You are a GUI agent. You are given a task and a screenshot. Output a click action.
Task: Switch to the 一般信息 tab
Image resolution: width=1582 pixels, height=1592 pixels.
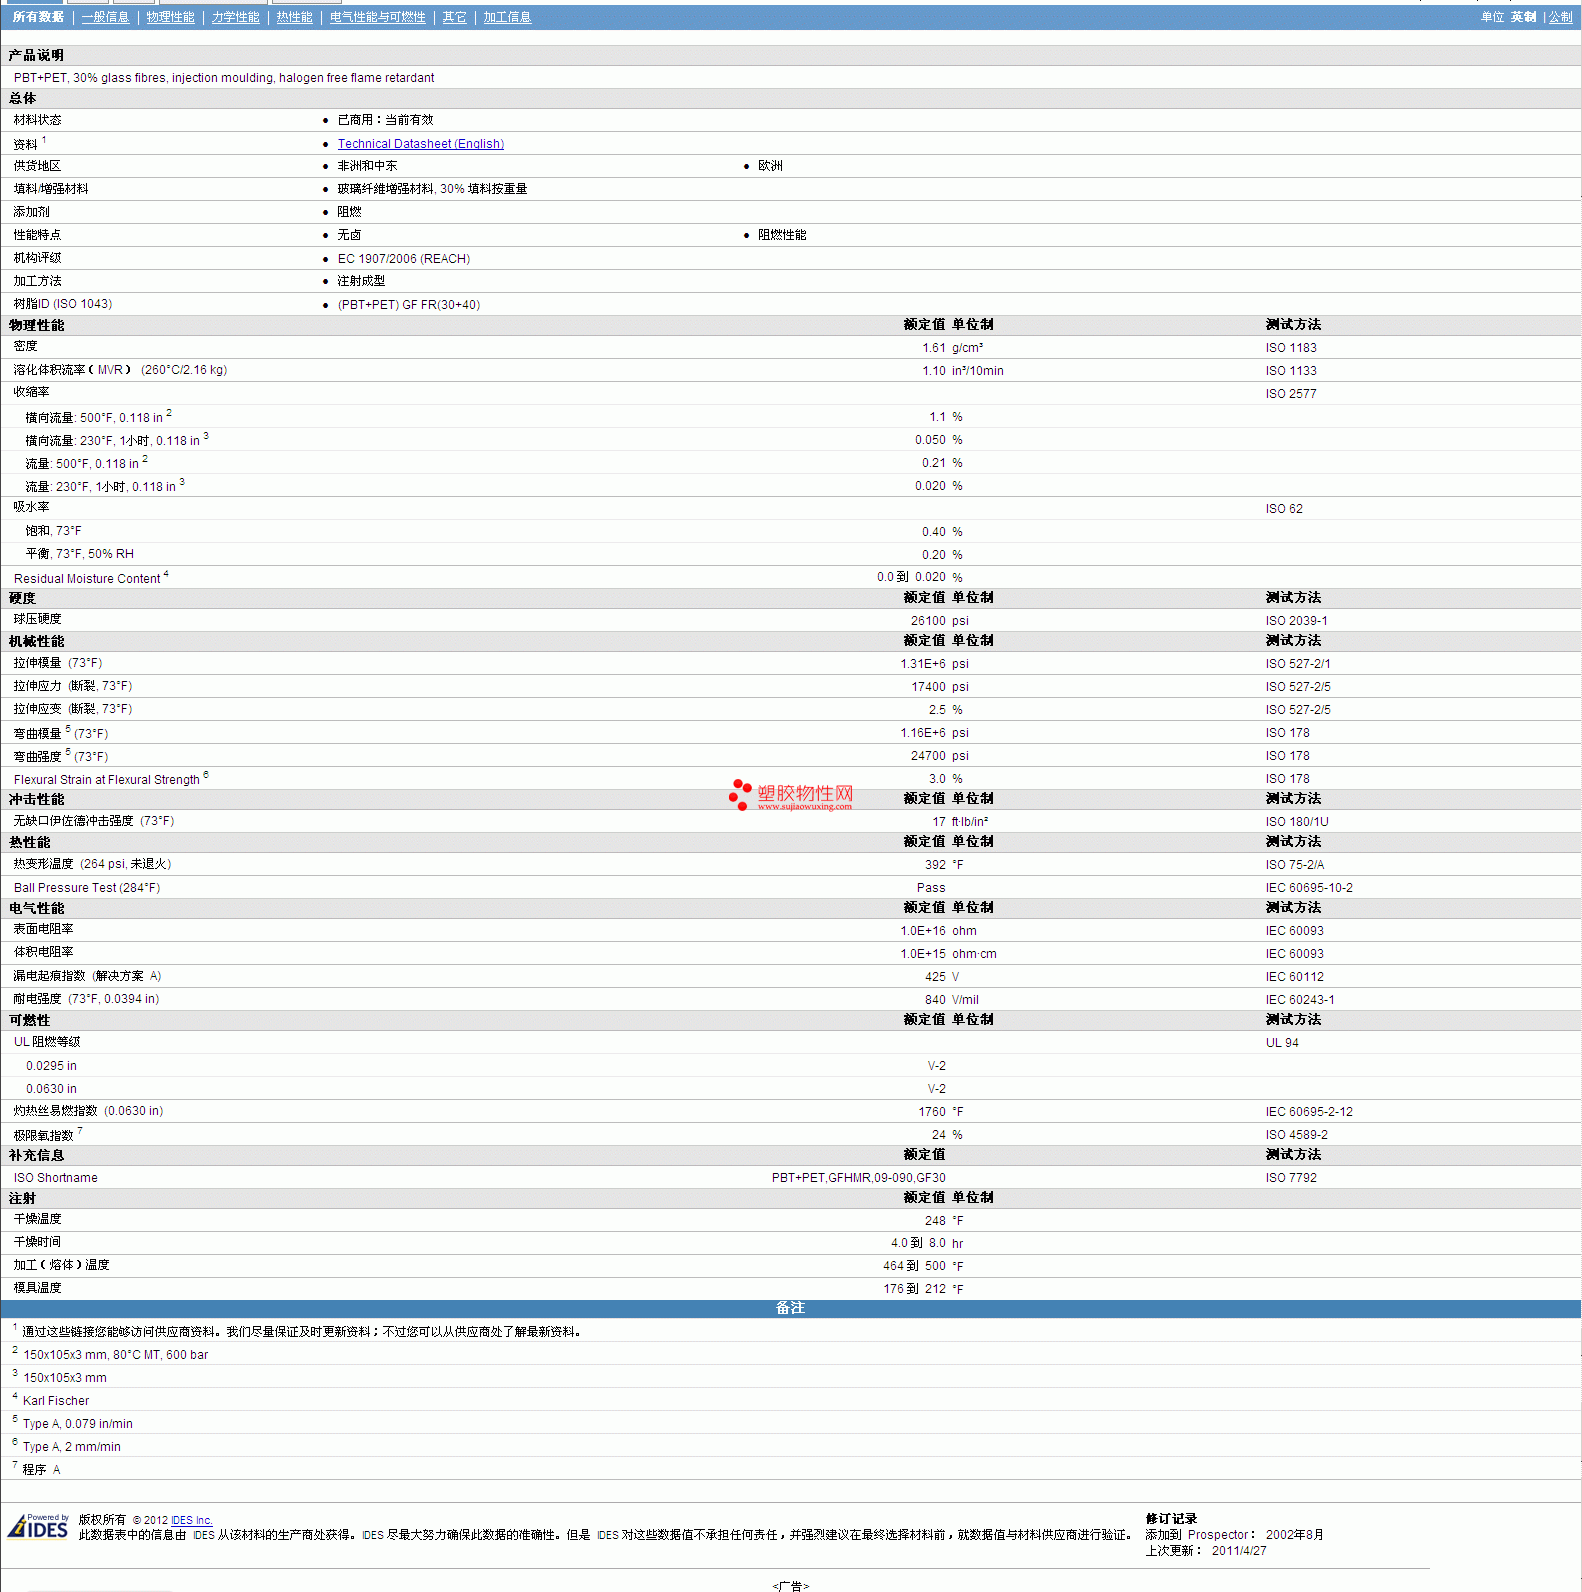click(105, 17)
